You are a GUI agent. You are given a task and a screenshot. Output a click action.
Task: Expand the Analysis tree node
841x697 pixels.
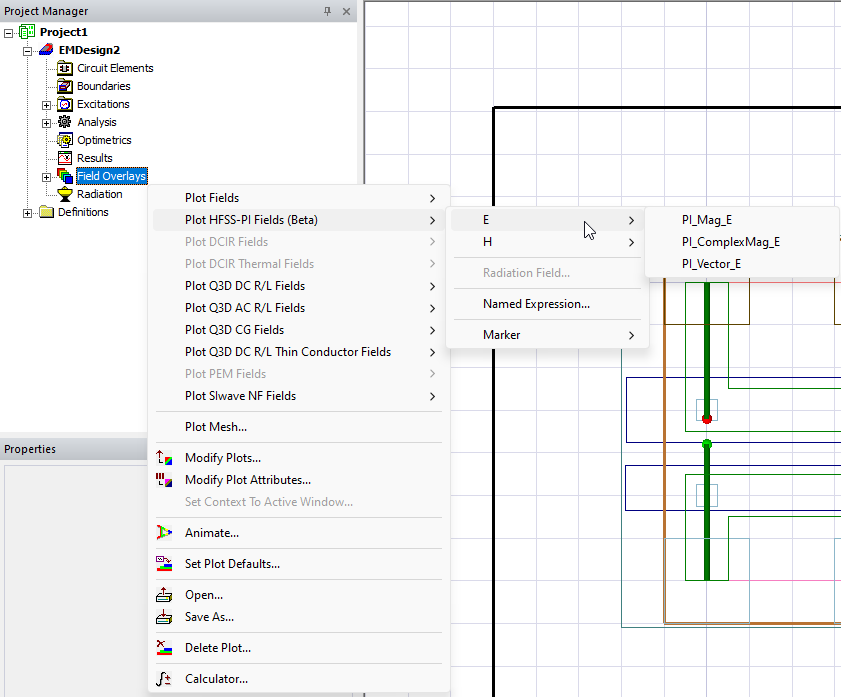pos(47,123)
